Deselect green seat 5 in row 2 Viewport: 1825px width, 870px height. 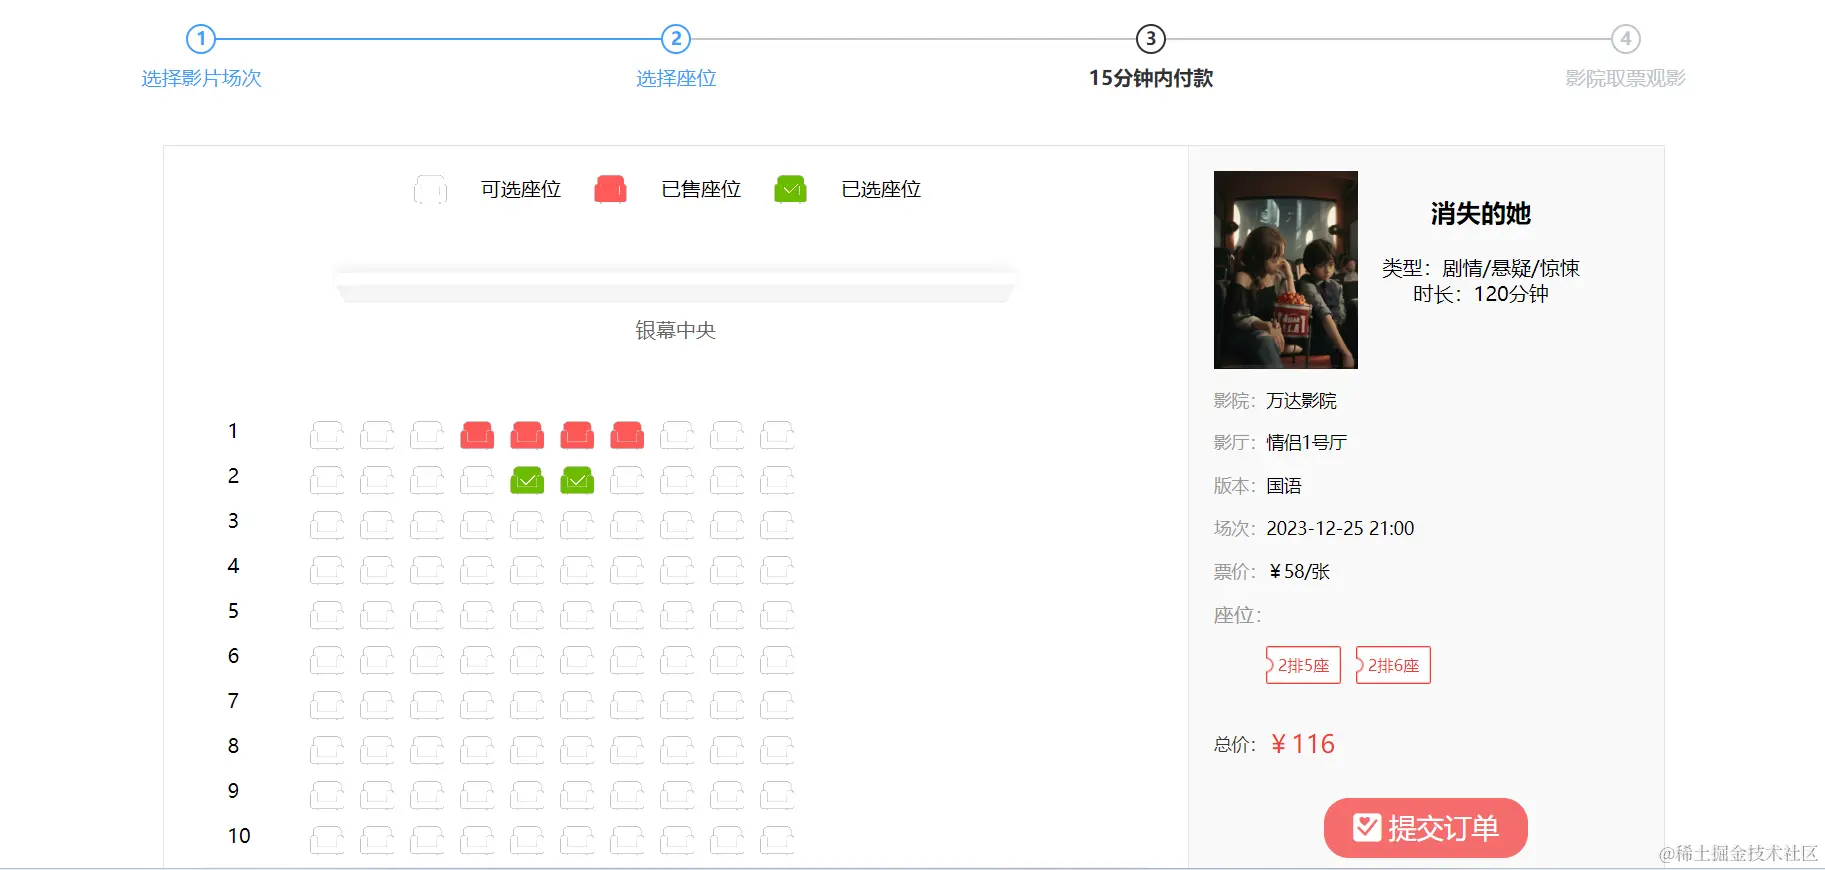(527, 480)
